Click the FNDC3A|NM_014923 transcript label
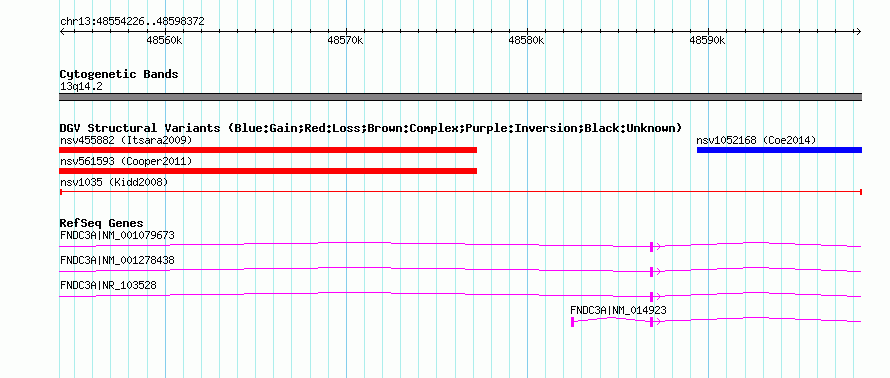This screenshot has height=378, width=890. [x=618, y=310]
